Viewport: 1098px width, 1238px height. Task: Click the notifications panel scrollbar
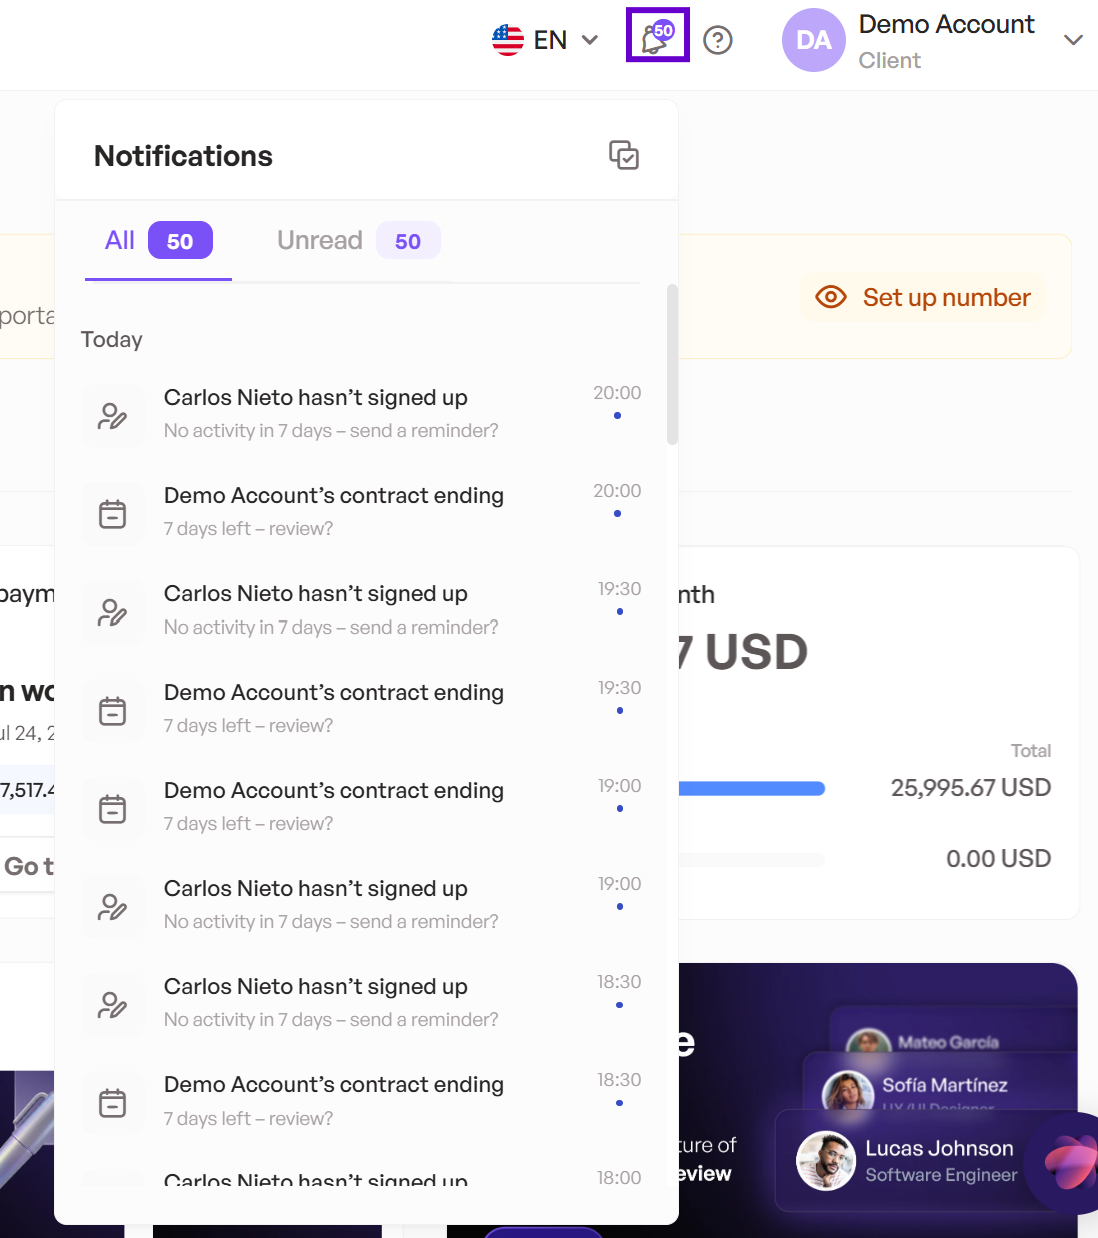(x=672, y=364)
